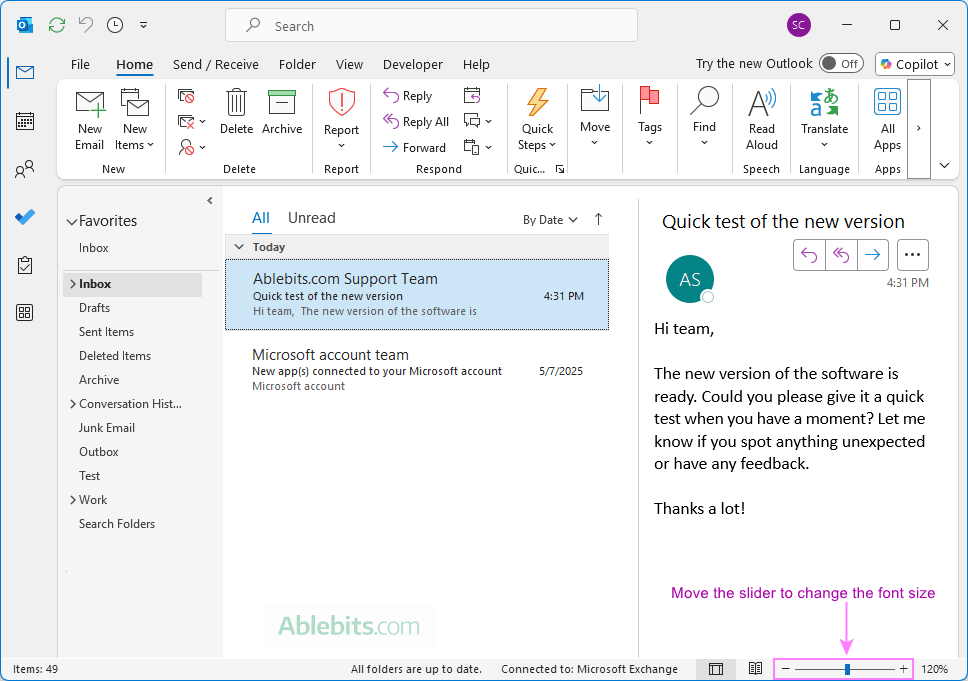Viewport: 968px width, 681px height.
Task: Collapse the Today message group
Action: (x=239, y=247)
